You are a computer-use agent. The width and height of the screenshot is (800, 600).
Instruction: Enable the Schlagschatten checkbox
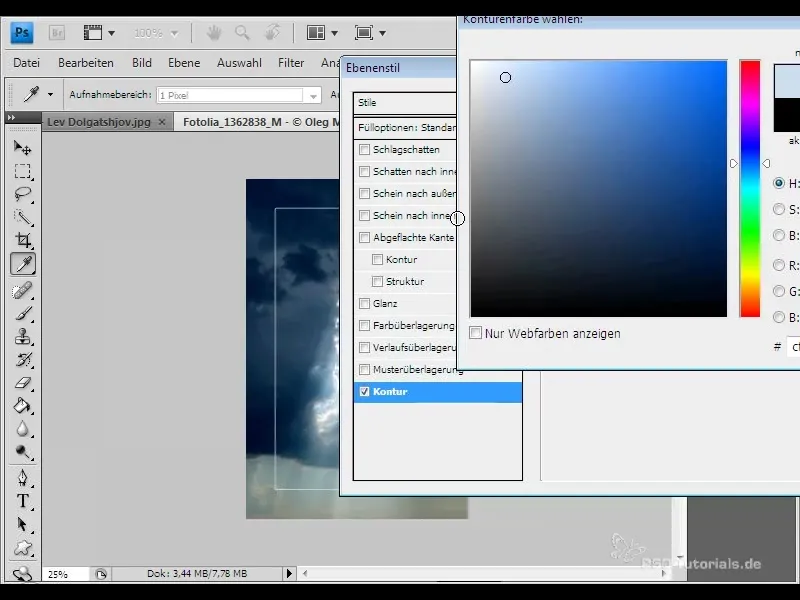[364, 149]
